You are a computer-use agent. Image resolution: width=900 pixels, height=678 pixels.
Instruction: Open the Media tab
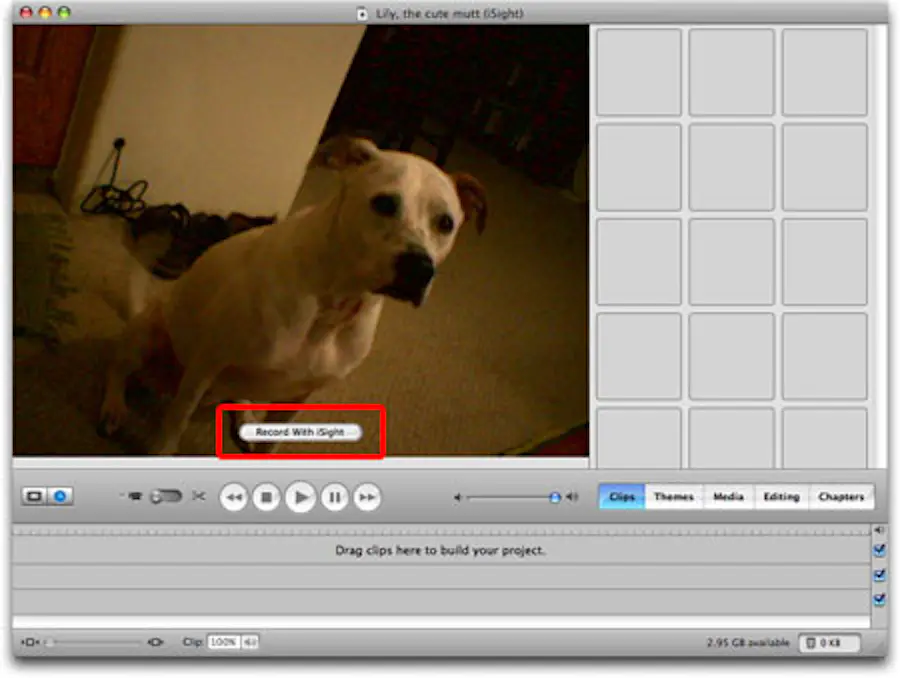tap(729, 496)
